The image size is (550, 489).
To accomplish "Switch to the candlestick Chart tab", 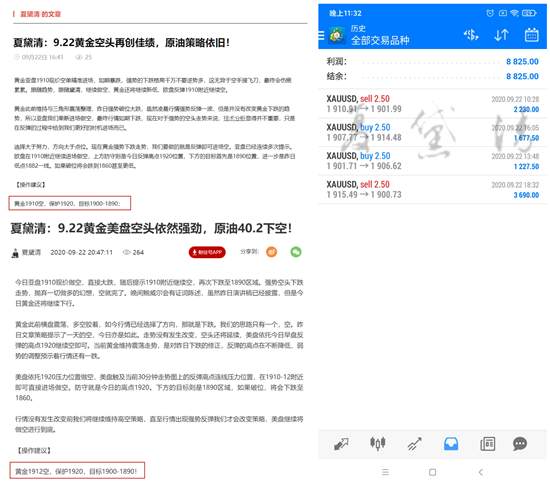I will (377, 444).
